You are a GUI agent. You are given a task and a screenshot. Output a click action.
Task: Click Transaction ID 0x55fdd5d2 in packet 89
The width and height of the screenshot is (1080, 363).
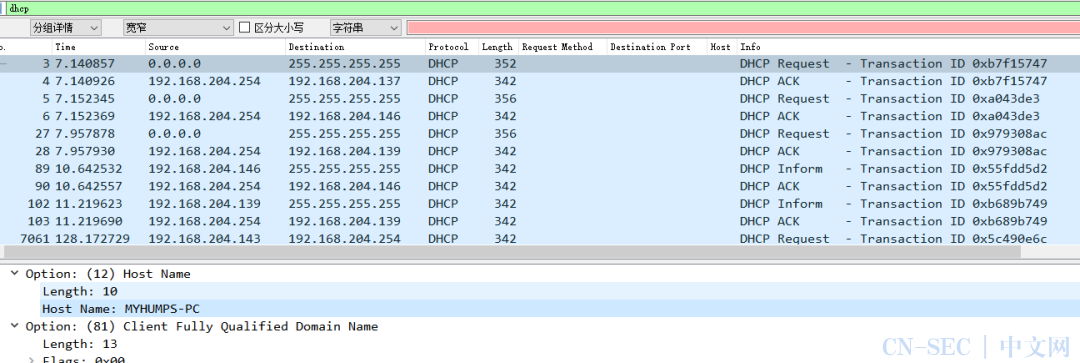click(x=953, y=169)
